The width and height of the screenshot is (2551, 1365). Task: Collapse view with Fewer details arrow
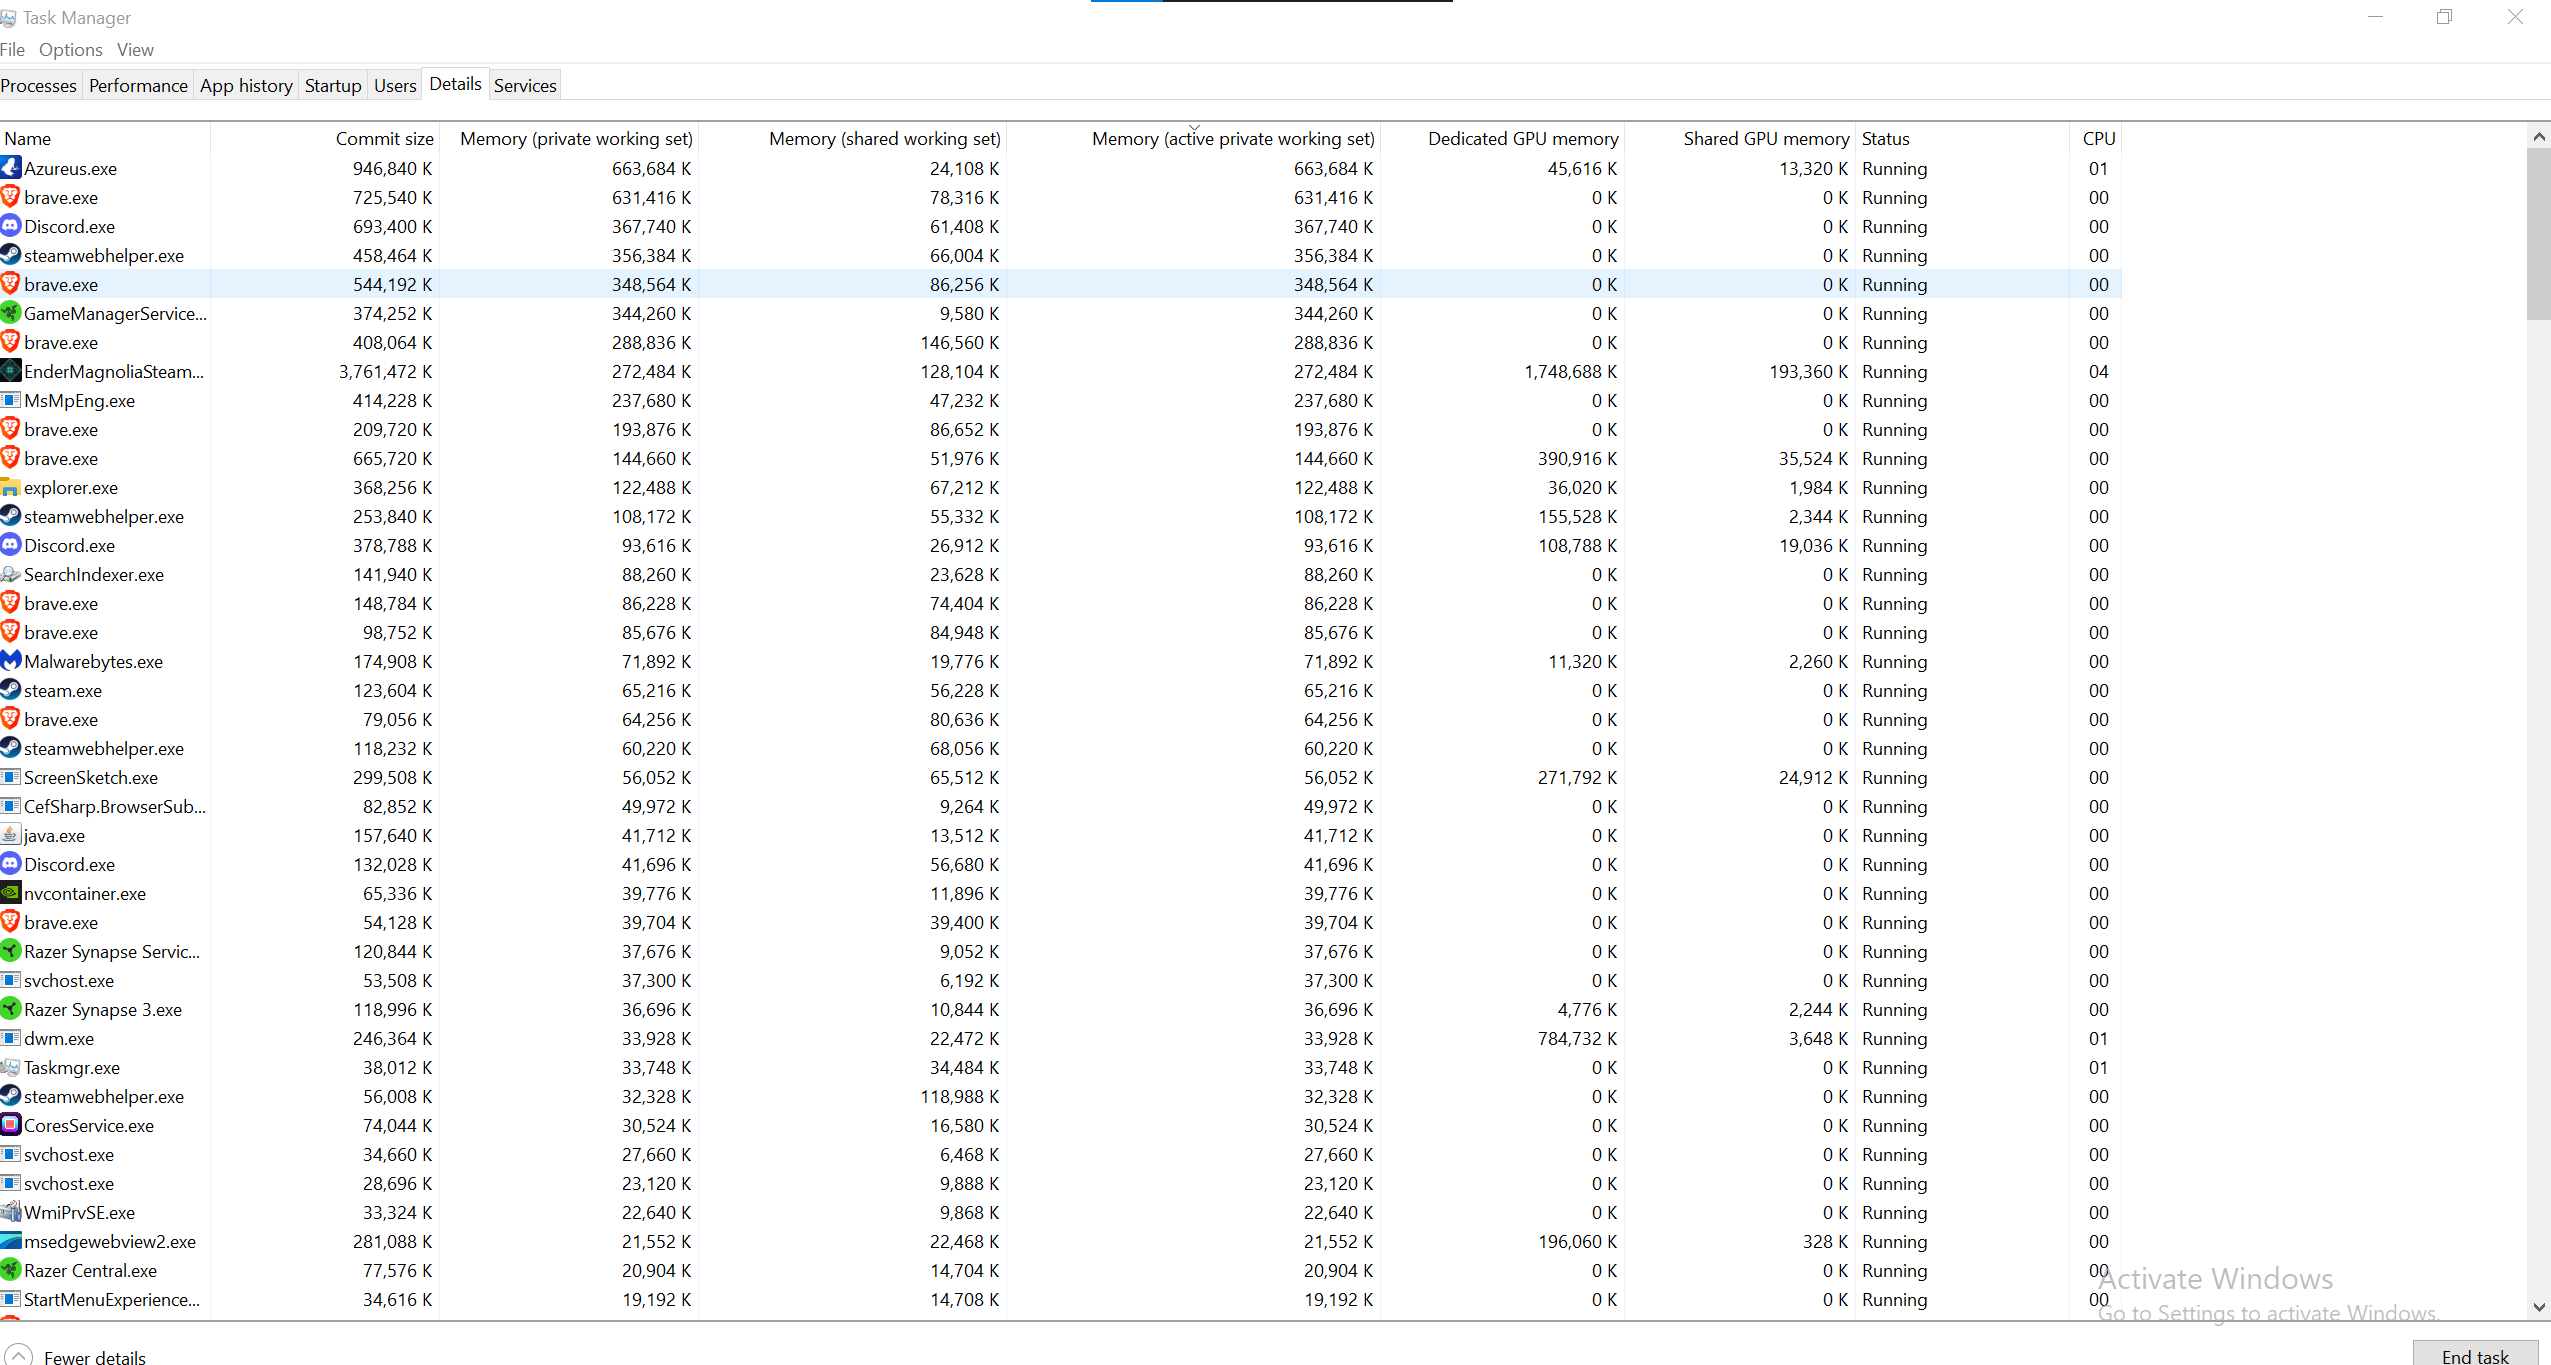(18, 1356)
